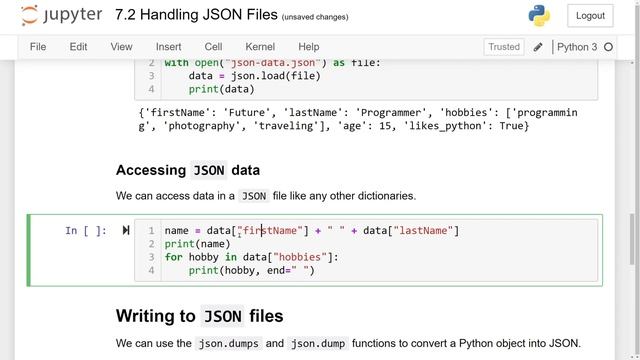The image size is (640, 360).
Task: Click the kernel idle circle indicator
Action: click(x=608, y=47)
